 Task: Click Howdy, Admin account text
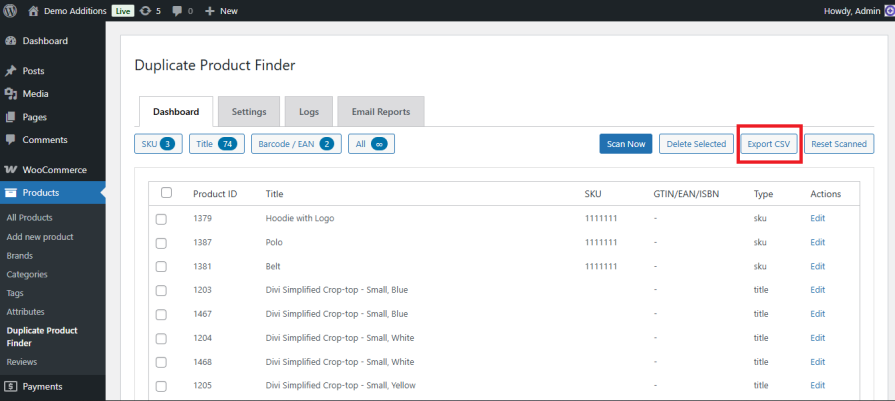point(853,11)
